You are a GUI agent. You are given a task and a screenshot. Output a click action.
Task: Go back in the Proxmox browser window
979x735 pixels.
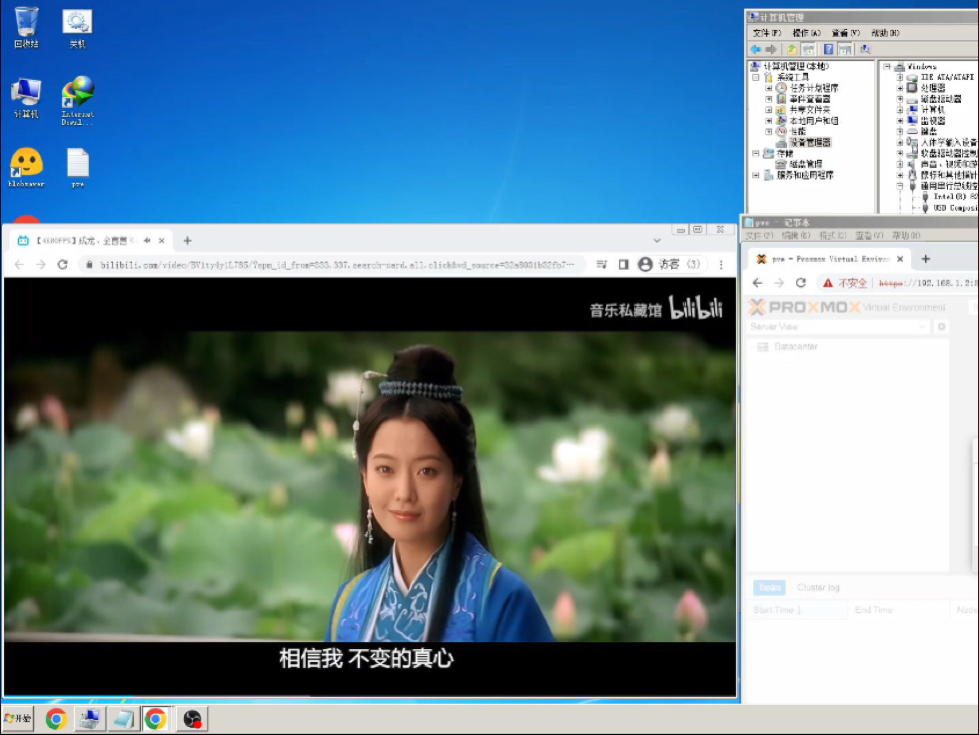point(758,283)
